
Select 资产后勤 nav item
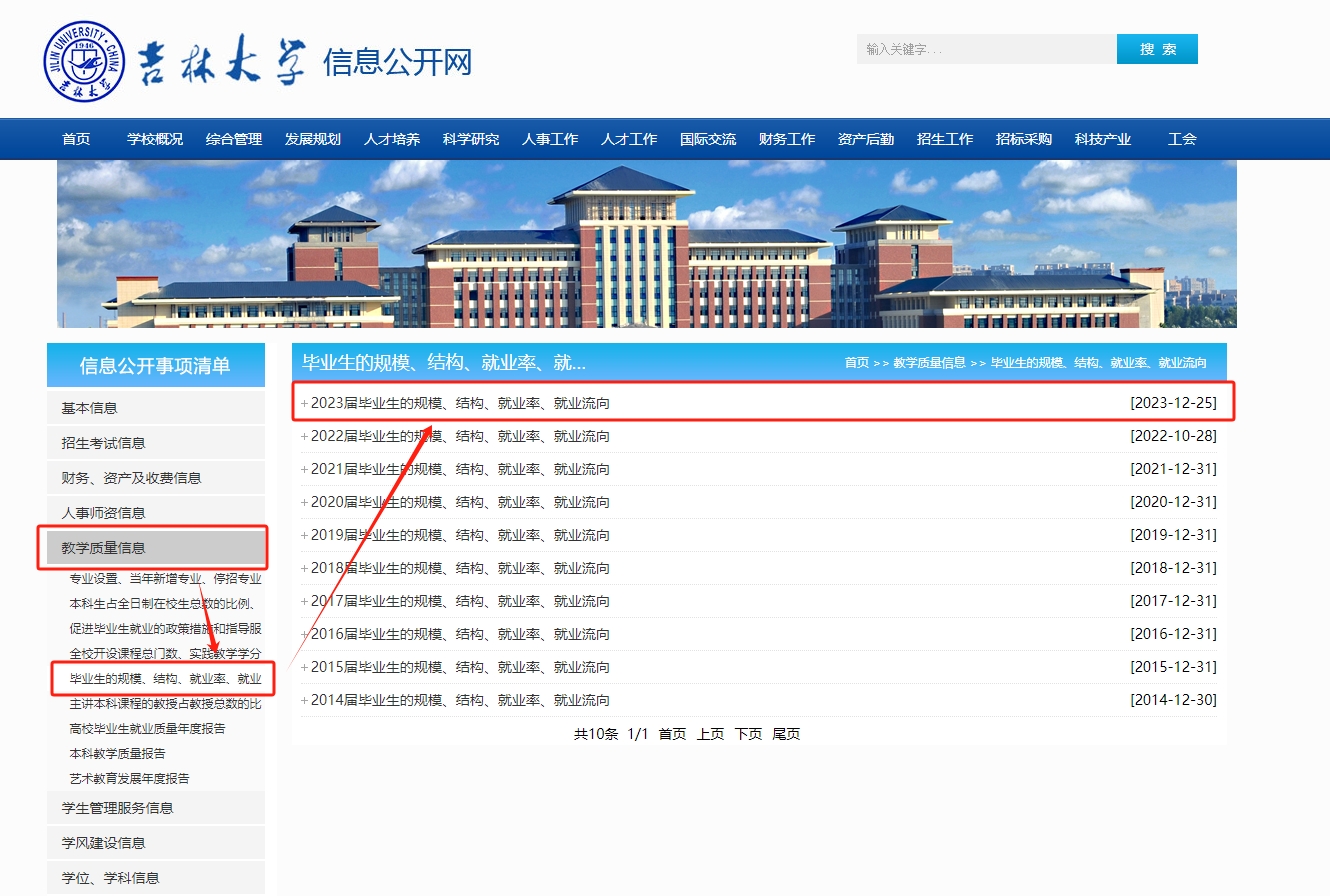866,139
